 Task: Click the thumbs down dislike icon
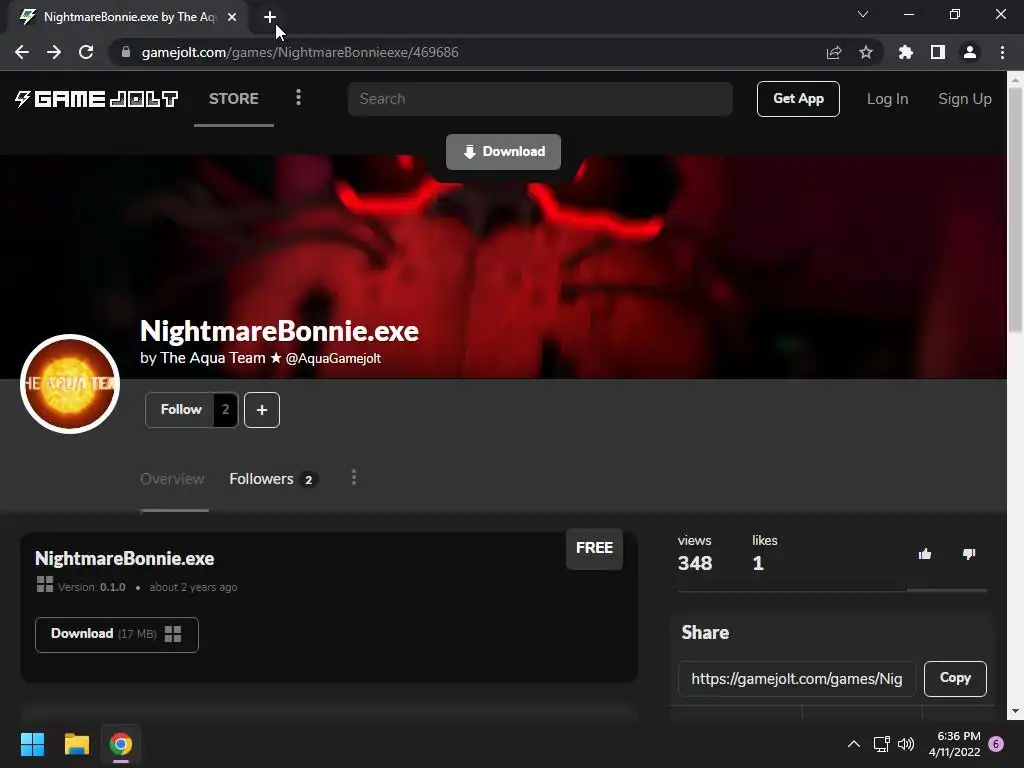[x=969, y=554]
